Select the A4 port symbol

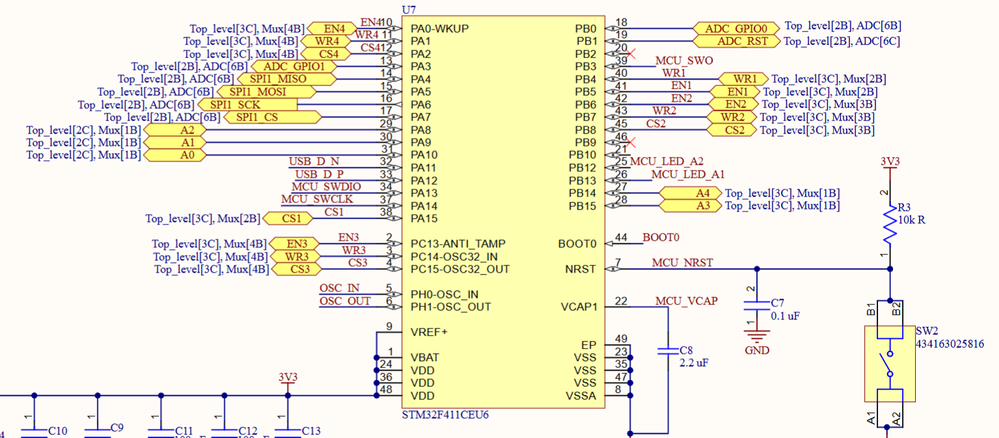pyautogui.click(x=690, y=193)
